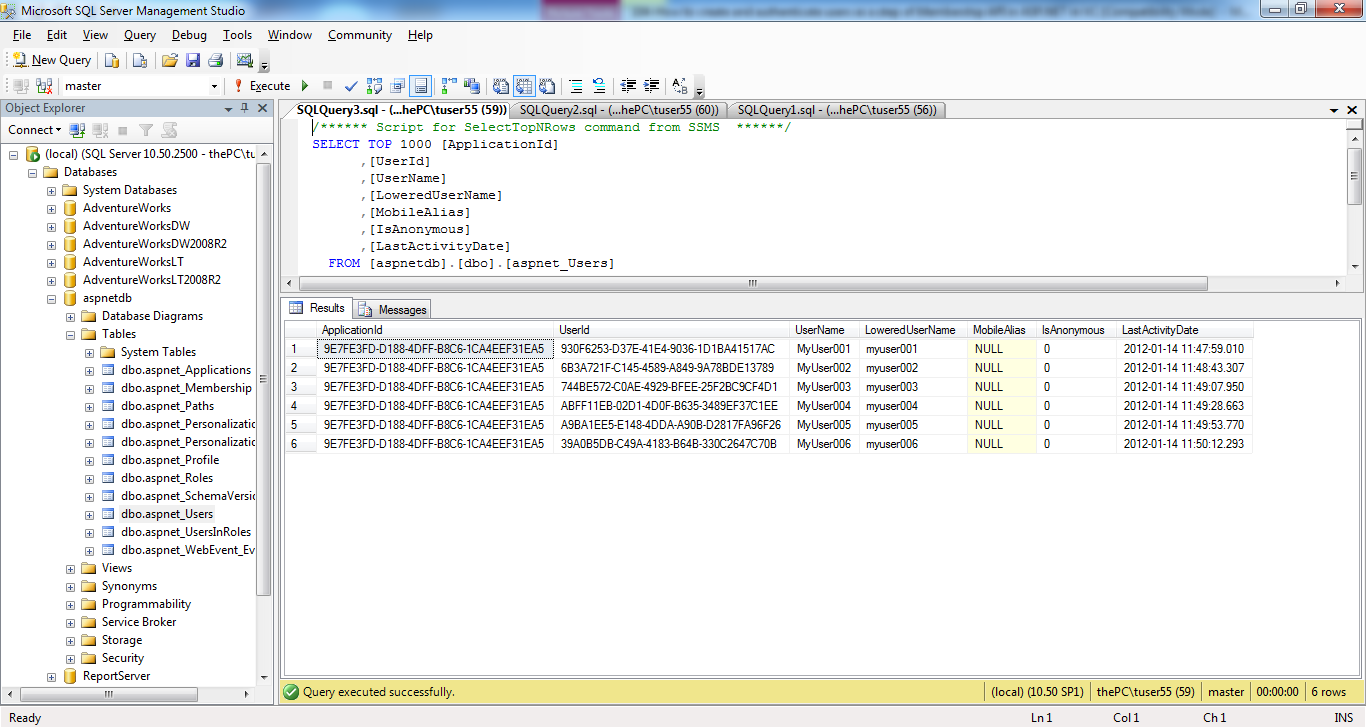Comment out the selected lines
This screenshot has height=728, width=1366.
(x=576, y=86)
